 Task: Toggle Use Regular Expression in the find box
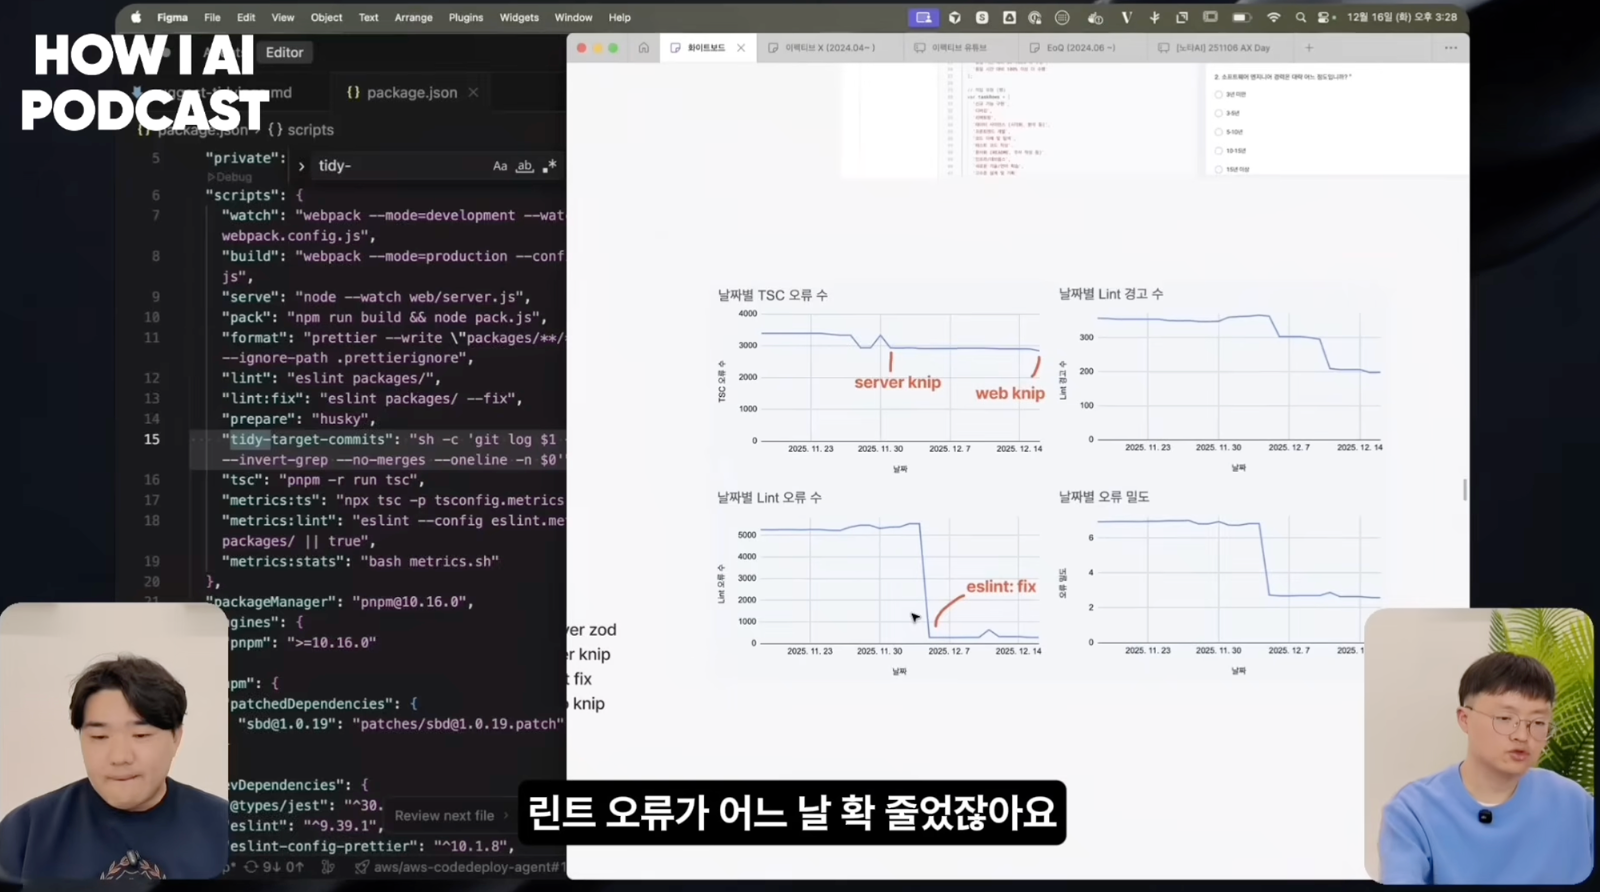coord(549,166)
